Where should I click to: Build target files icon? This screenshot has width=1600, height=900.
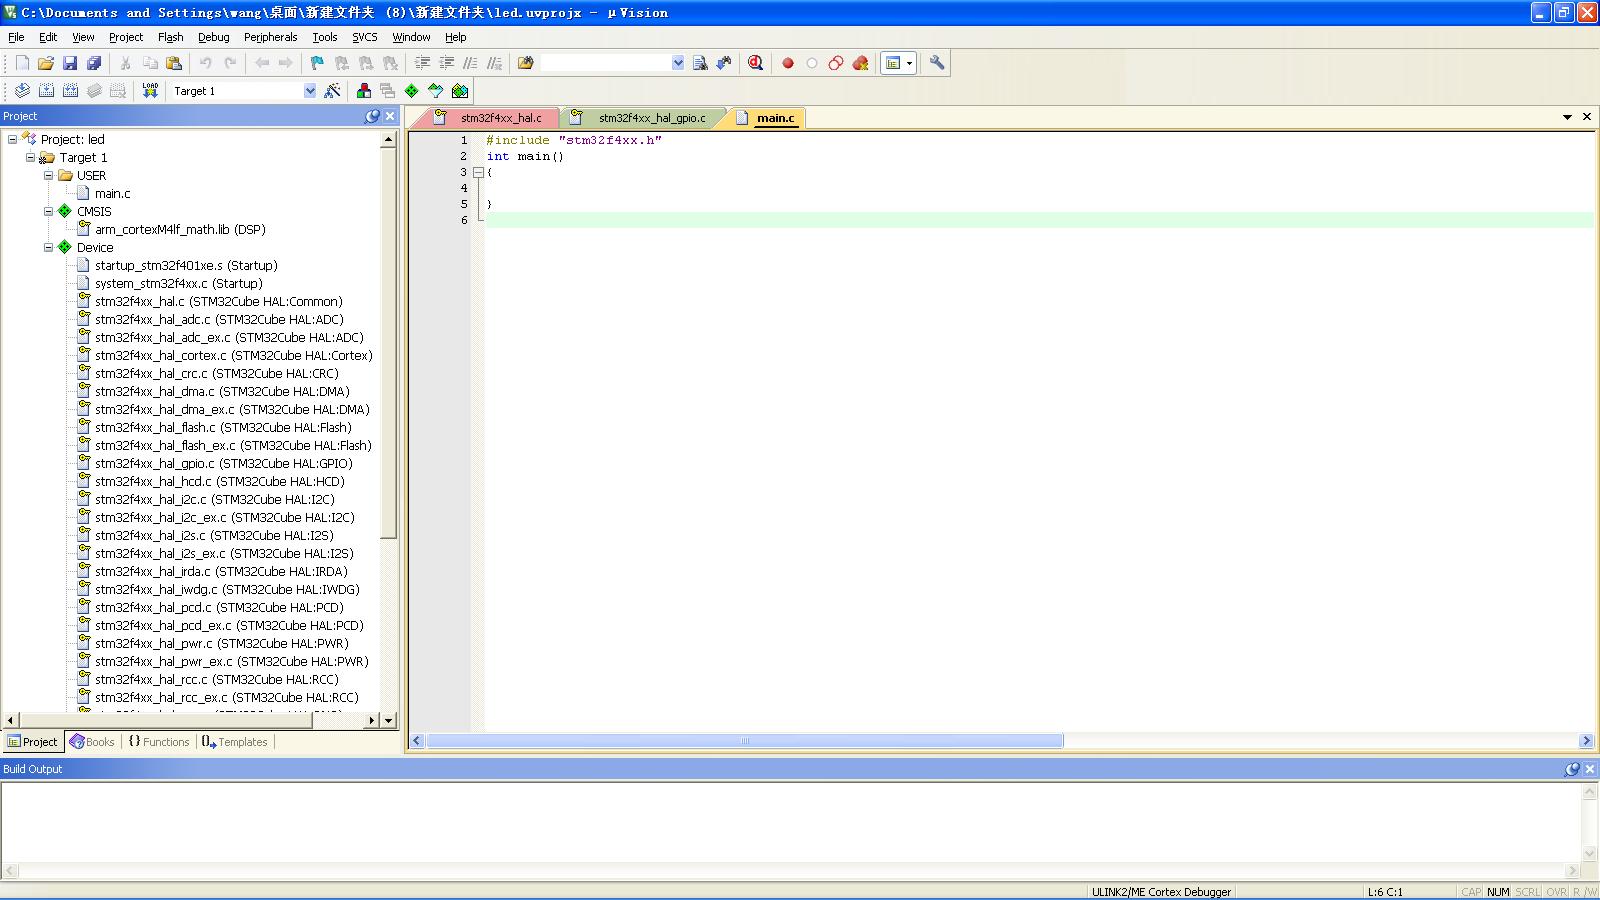(46, 91)
